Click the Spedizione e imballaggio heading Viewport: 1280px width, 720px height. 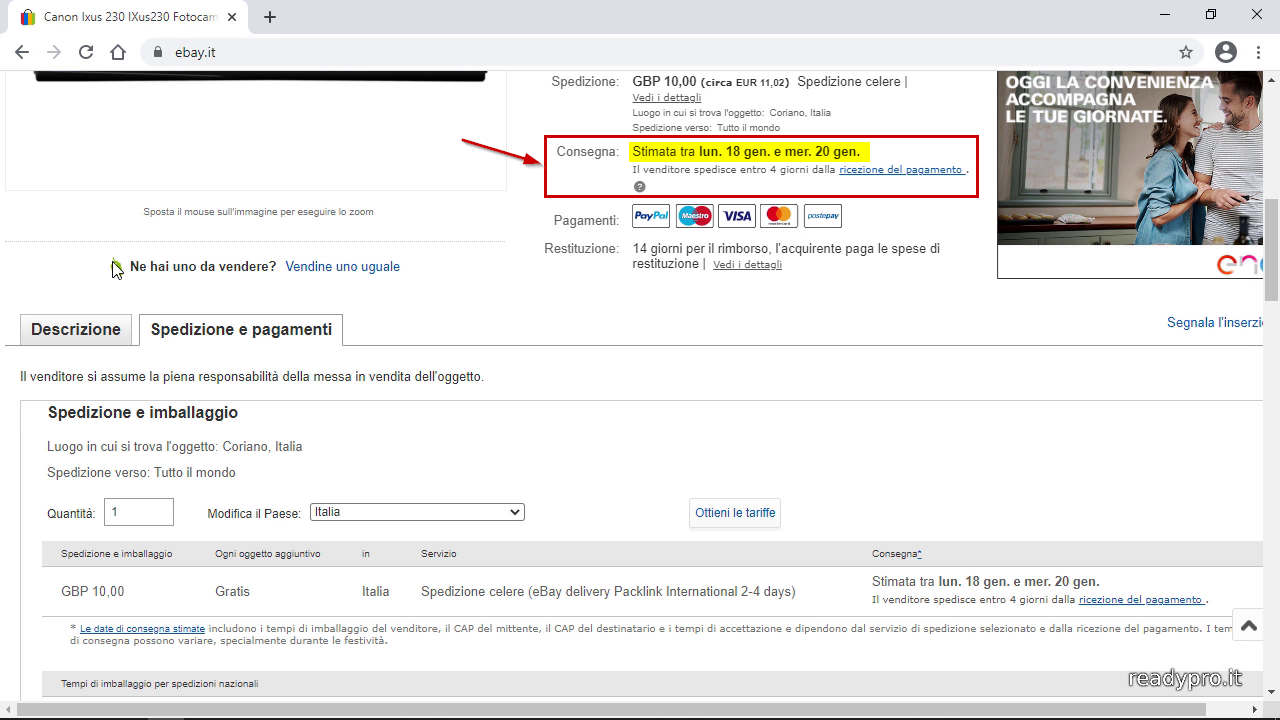pos(143,413)
